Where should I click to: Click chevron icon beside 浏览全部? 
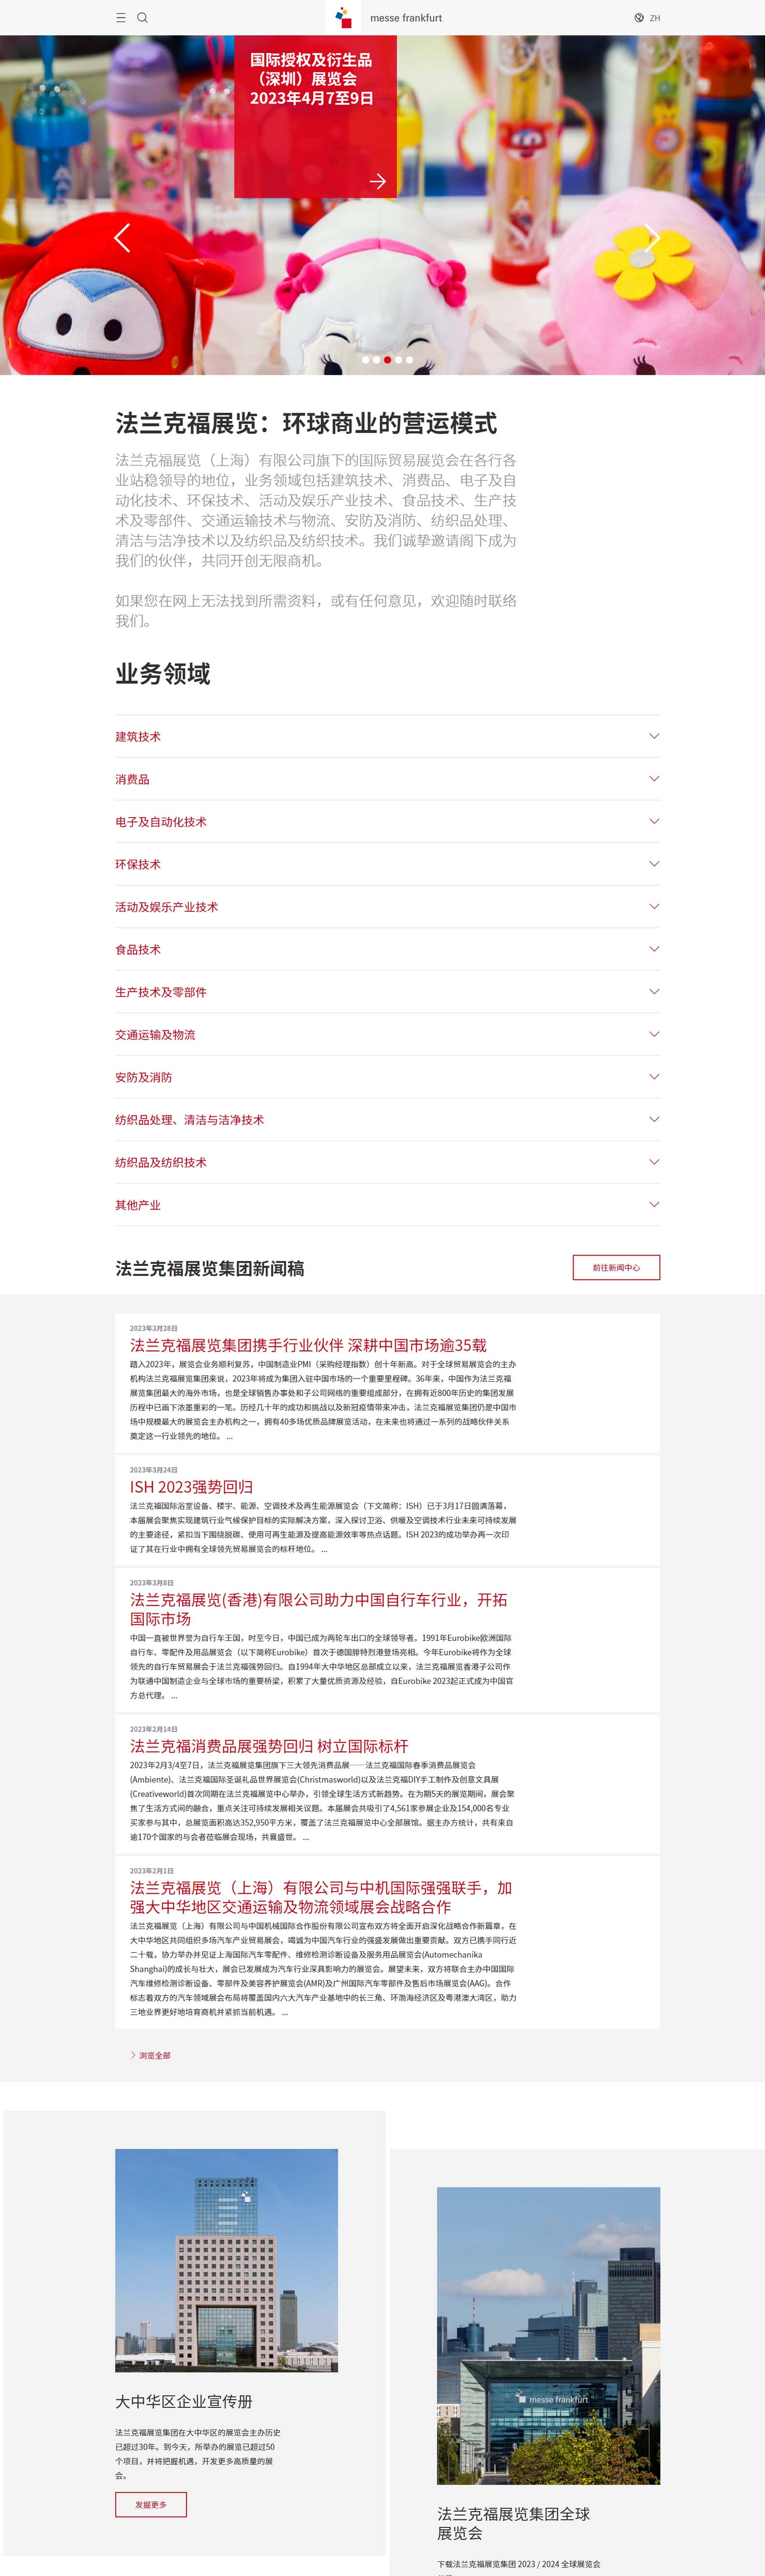click(x=133, y=2055)
